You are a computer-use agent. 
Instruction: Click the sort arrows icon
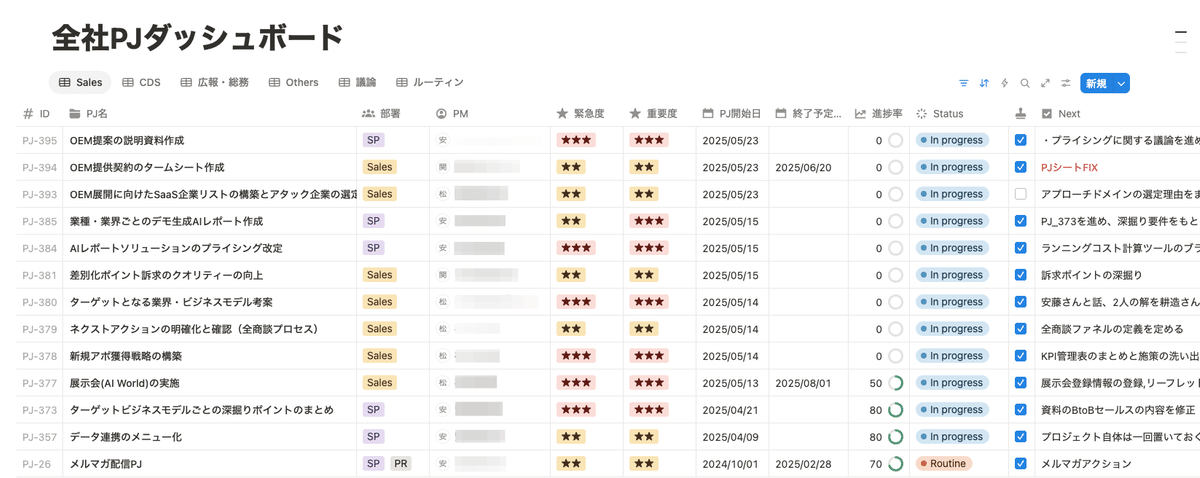[984, 83]
